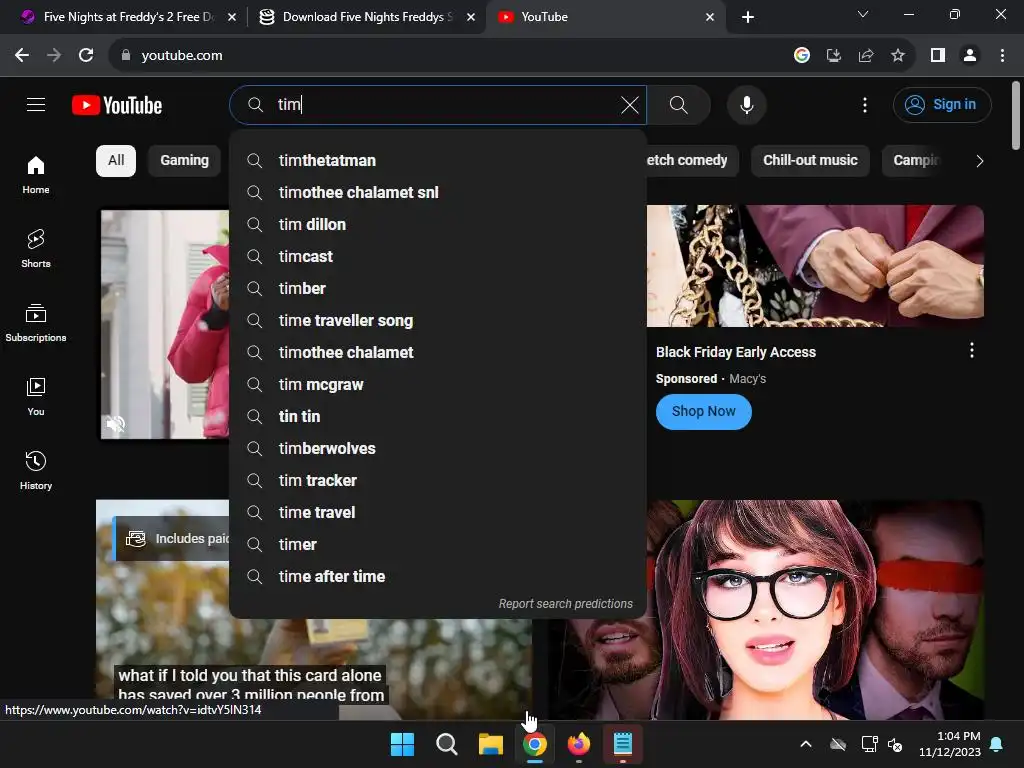Open the You section in the sidebar

point(36,396)
